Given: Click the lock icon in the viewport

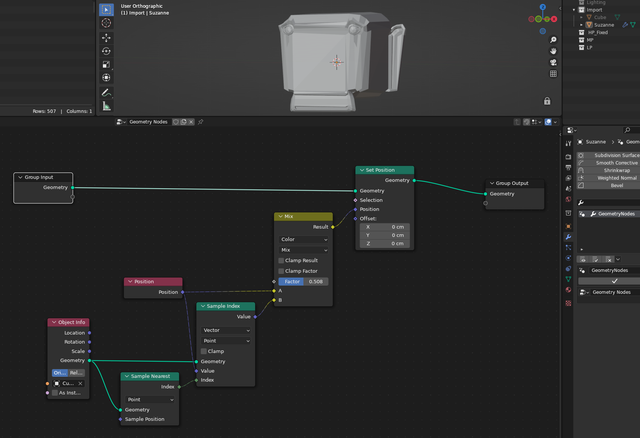Looking at the screenshot, I should [547, 101].
